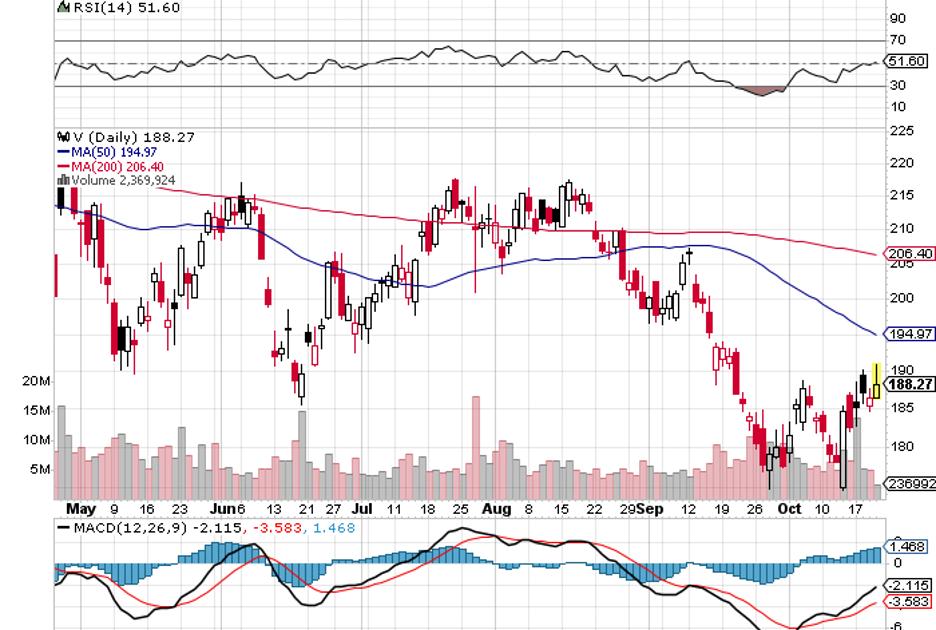
Task: Click the MACD(12,26,9) -2.115 legend text
Action: [x=158, y=528]
